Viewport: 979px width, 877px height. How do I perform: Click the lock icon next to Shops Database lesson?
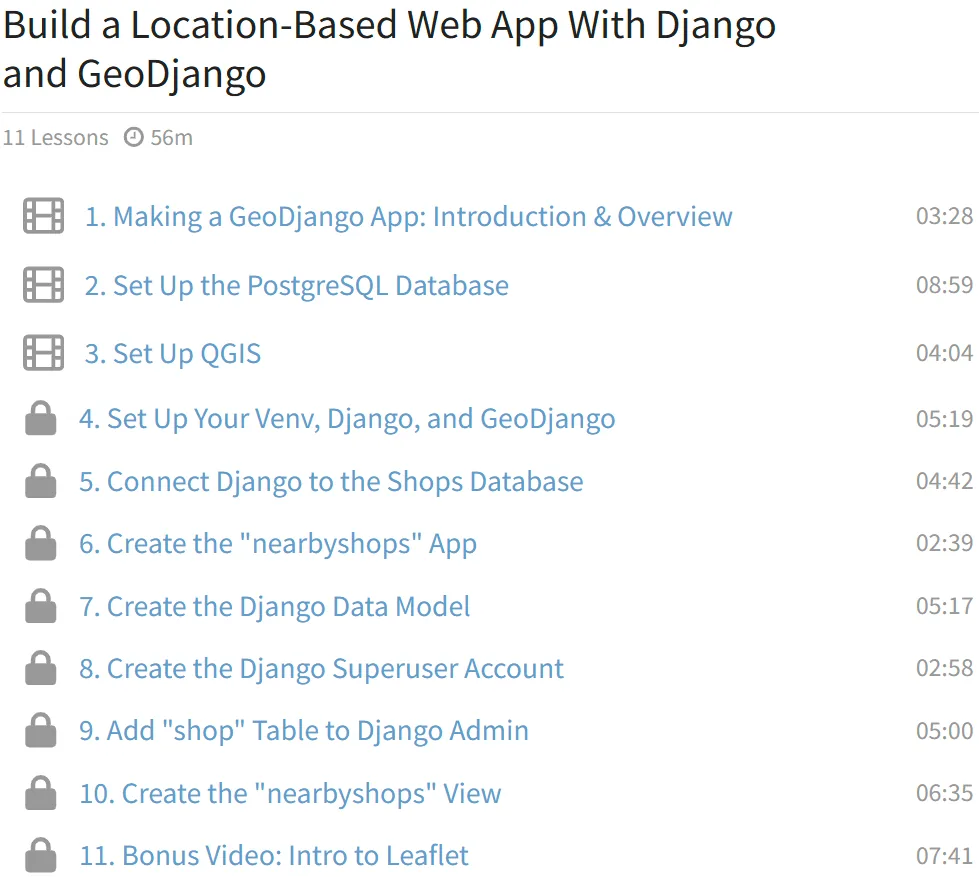click(41, 481)
